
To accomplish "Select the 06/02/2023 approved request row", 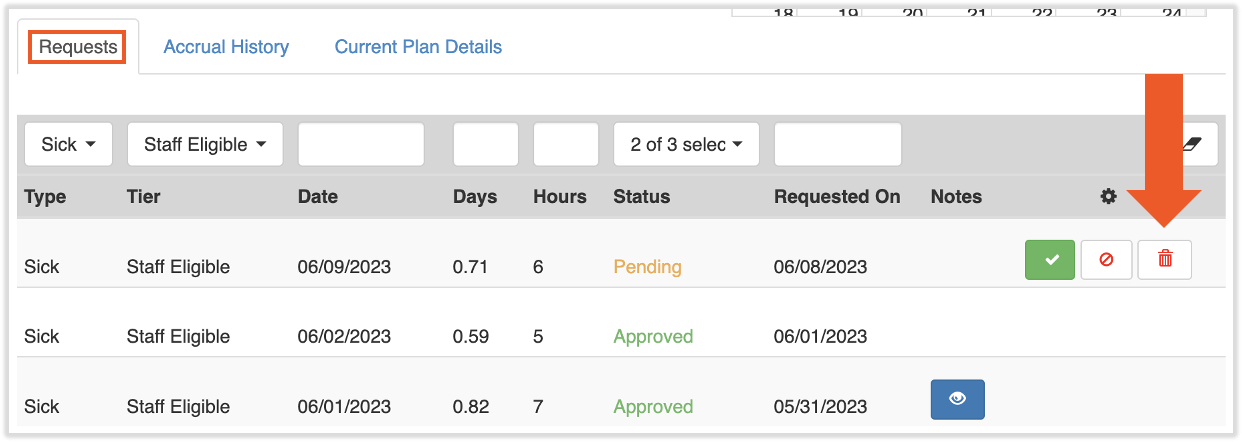I will pyautogui.click(x=344, y=337).
